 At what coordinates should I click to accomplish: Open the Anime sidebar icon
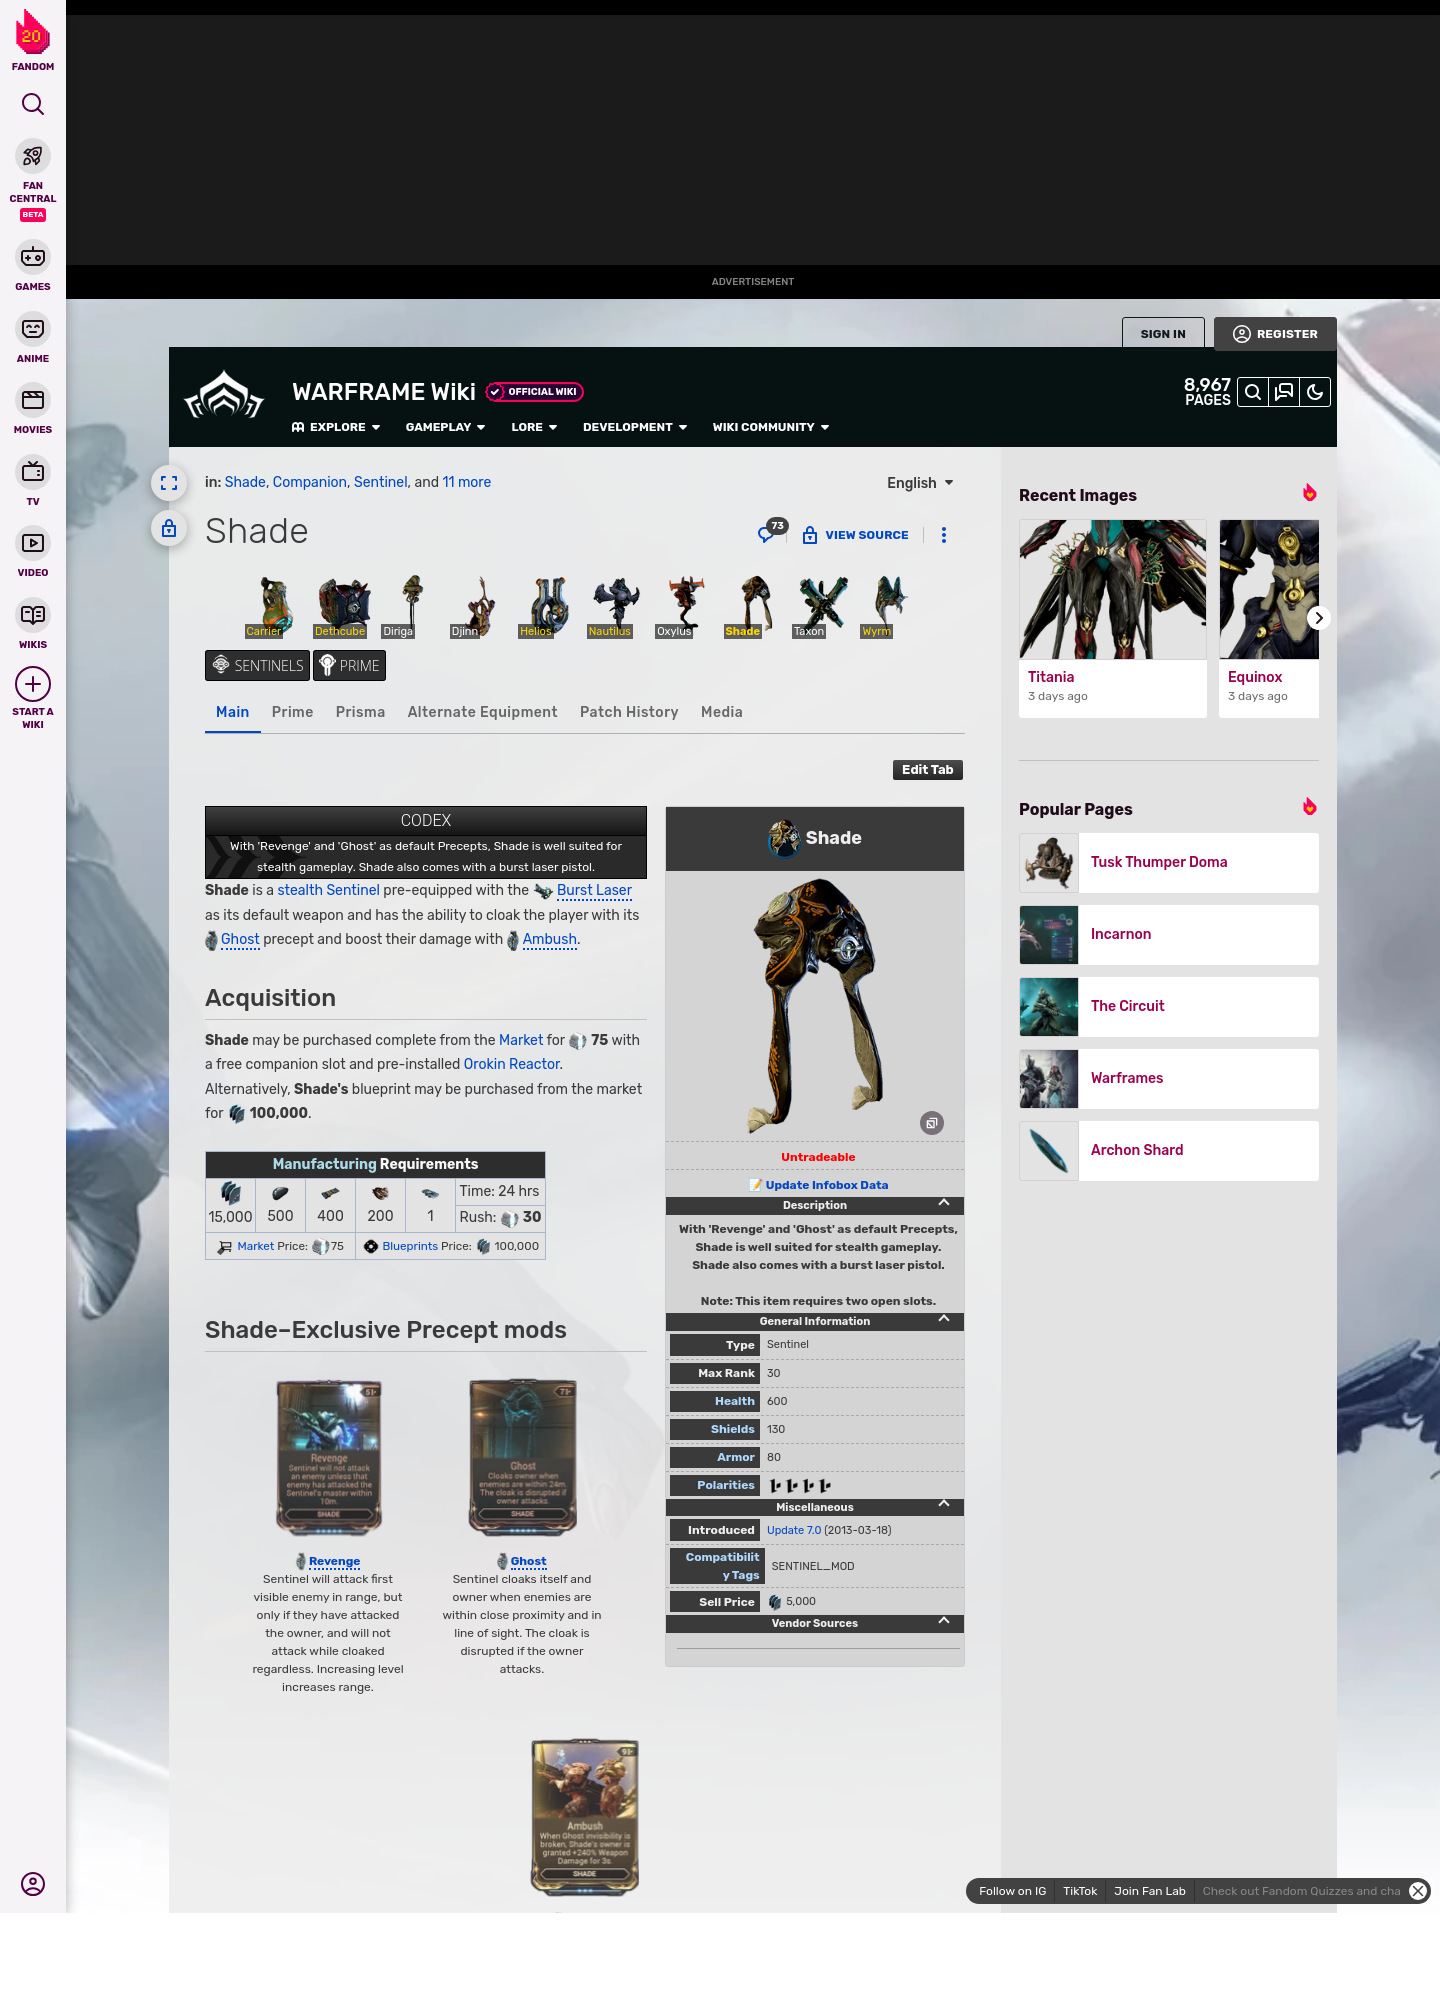pos(33,329)
